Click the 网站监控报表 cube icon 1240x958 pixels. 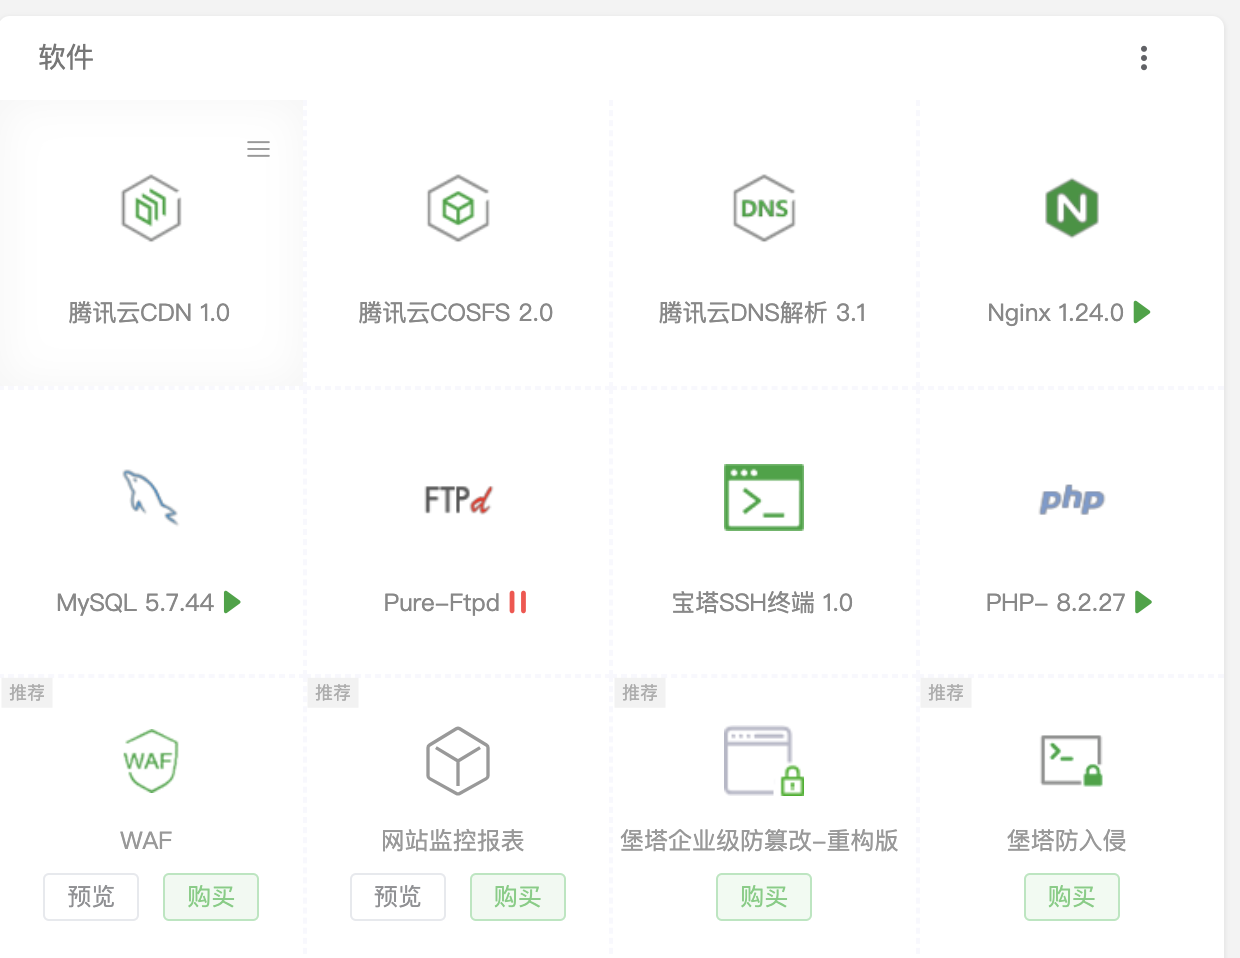pos(458,761)
